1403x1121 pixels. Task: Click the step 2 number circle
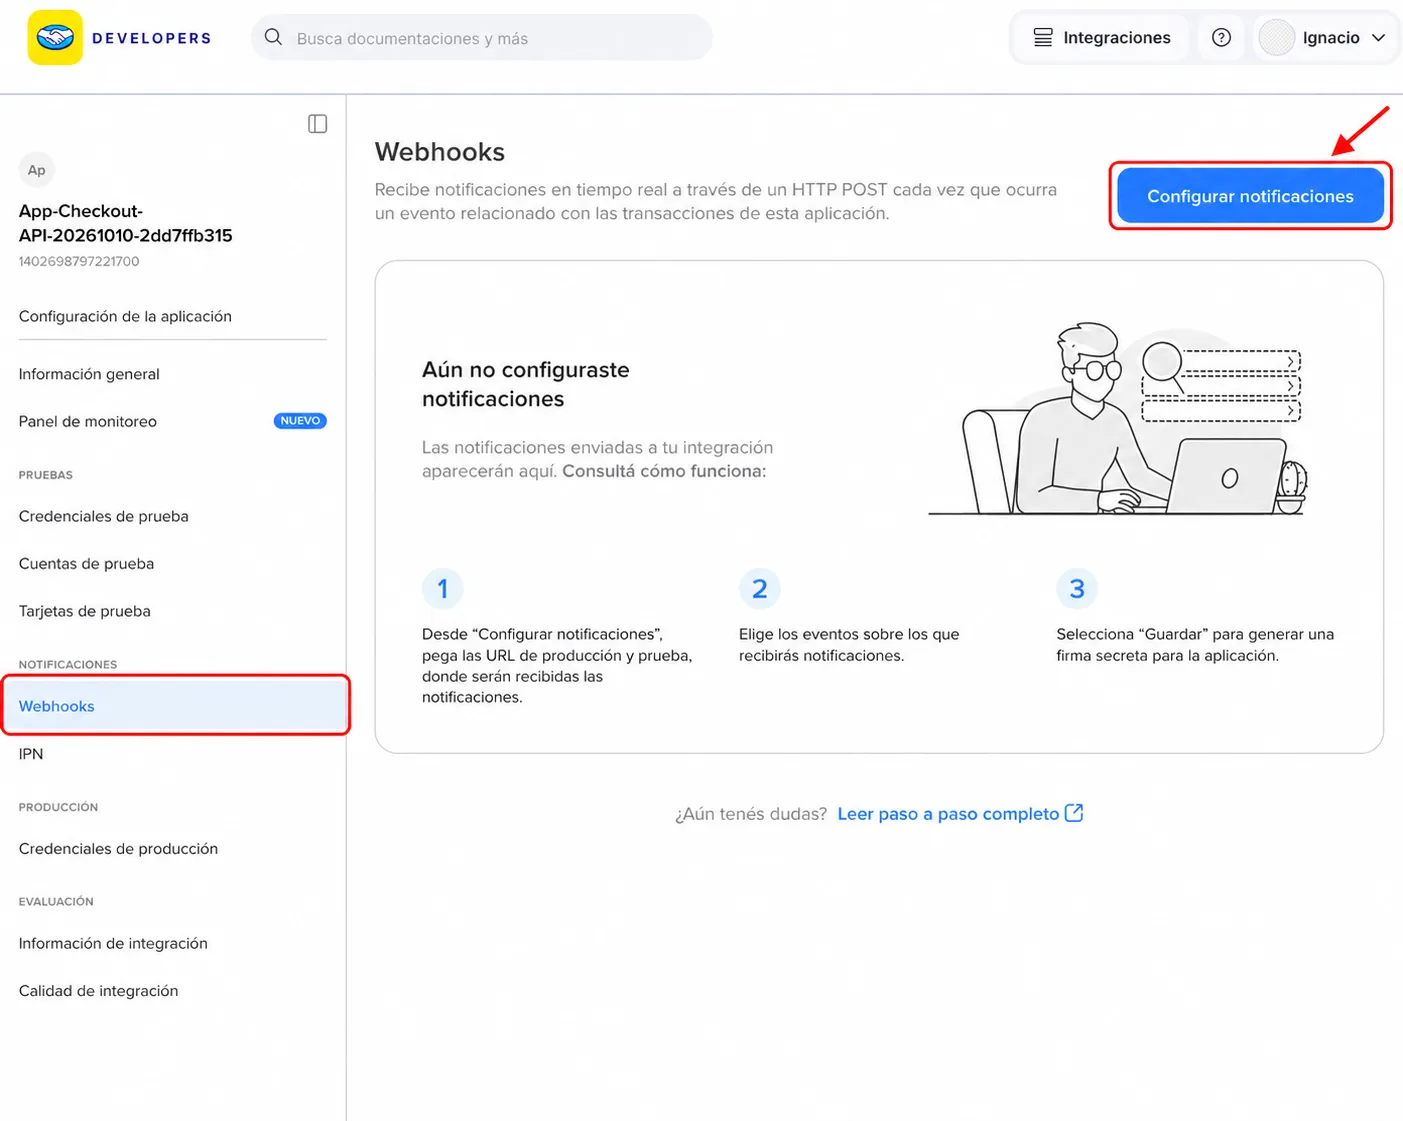pos(760,588)
